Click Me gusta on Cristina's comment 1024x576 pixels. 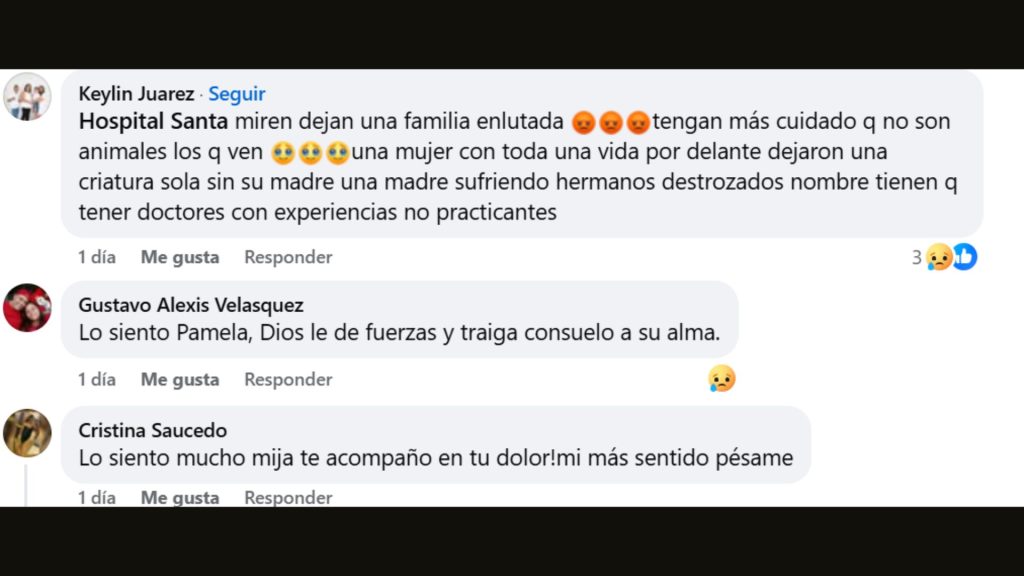180,497
